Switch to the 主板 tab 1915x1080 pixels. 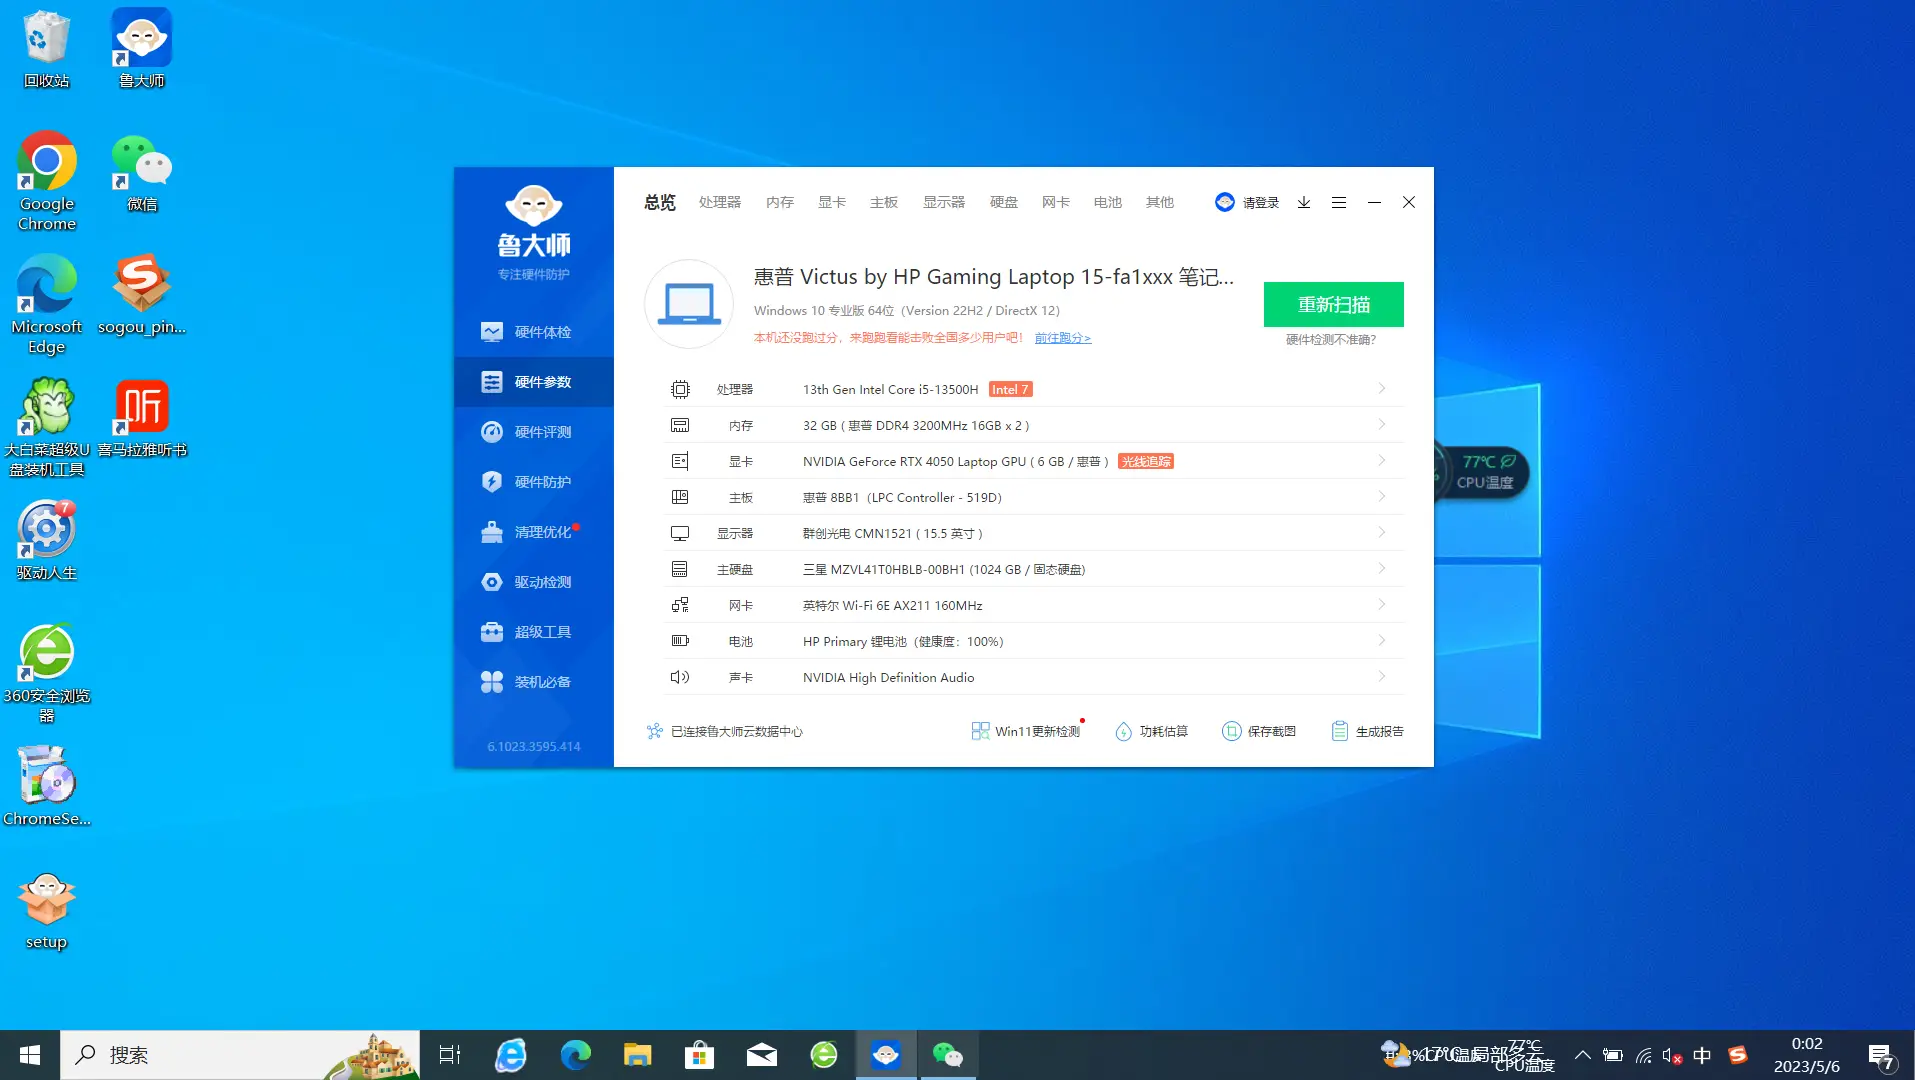tap(884, 202)
